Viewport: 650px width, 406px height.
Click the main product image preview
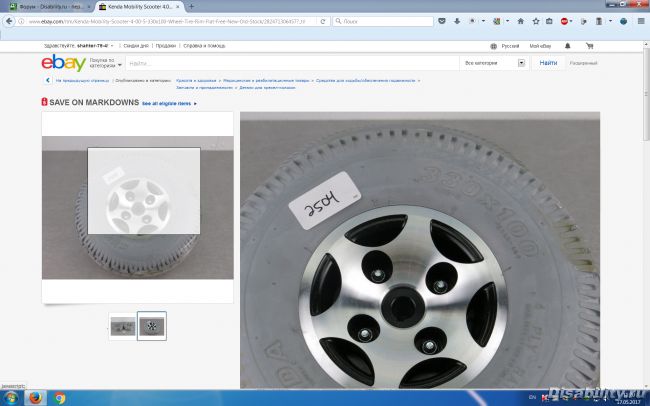pyautogui.click(x=138, y=207)
